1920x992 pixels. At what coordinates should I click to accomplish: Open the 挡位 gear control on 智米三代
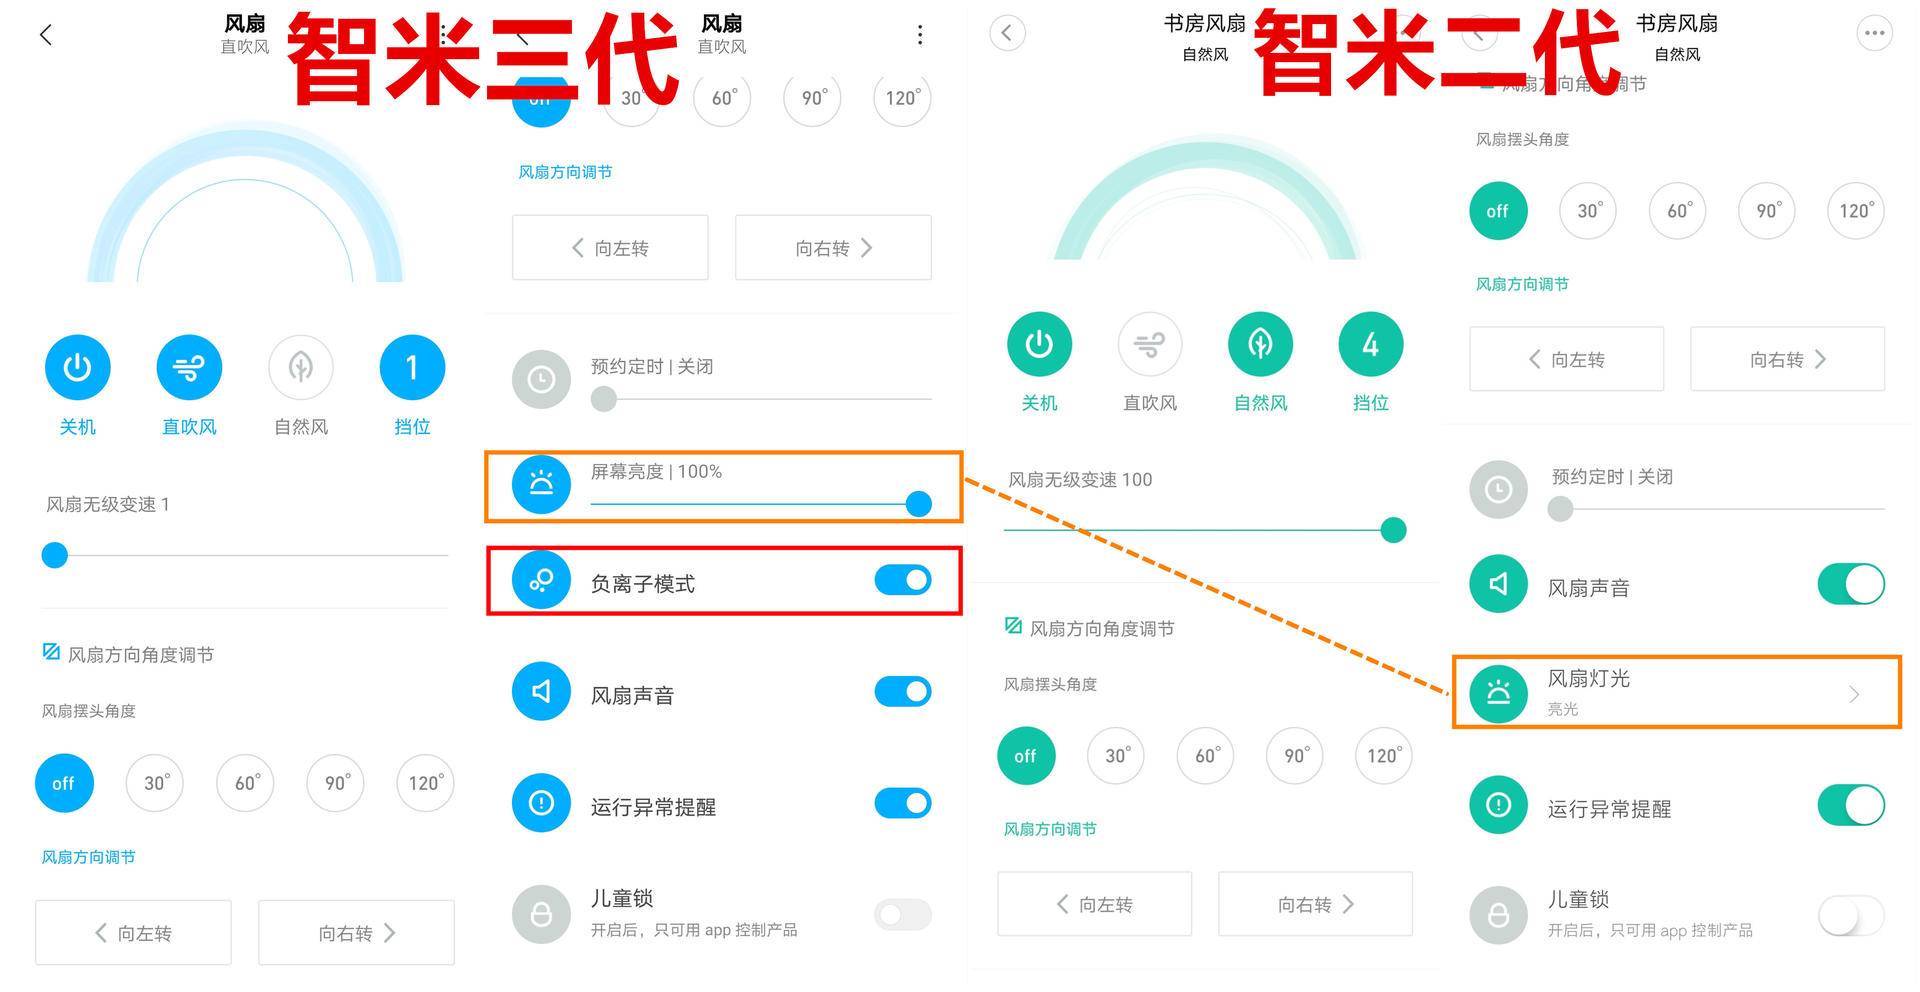[x=411, y=367]
